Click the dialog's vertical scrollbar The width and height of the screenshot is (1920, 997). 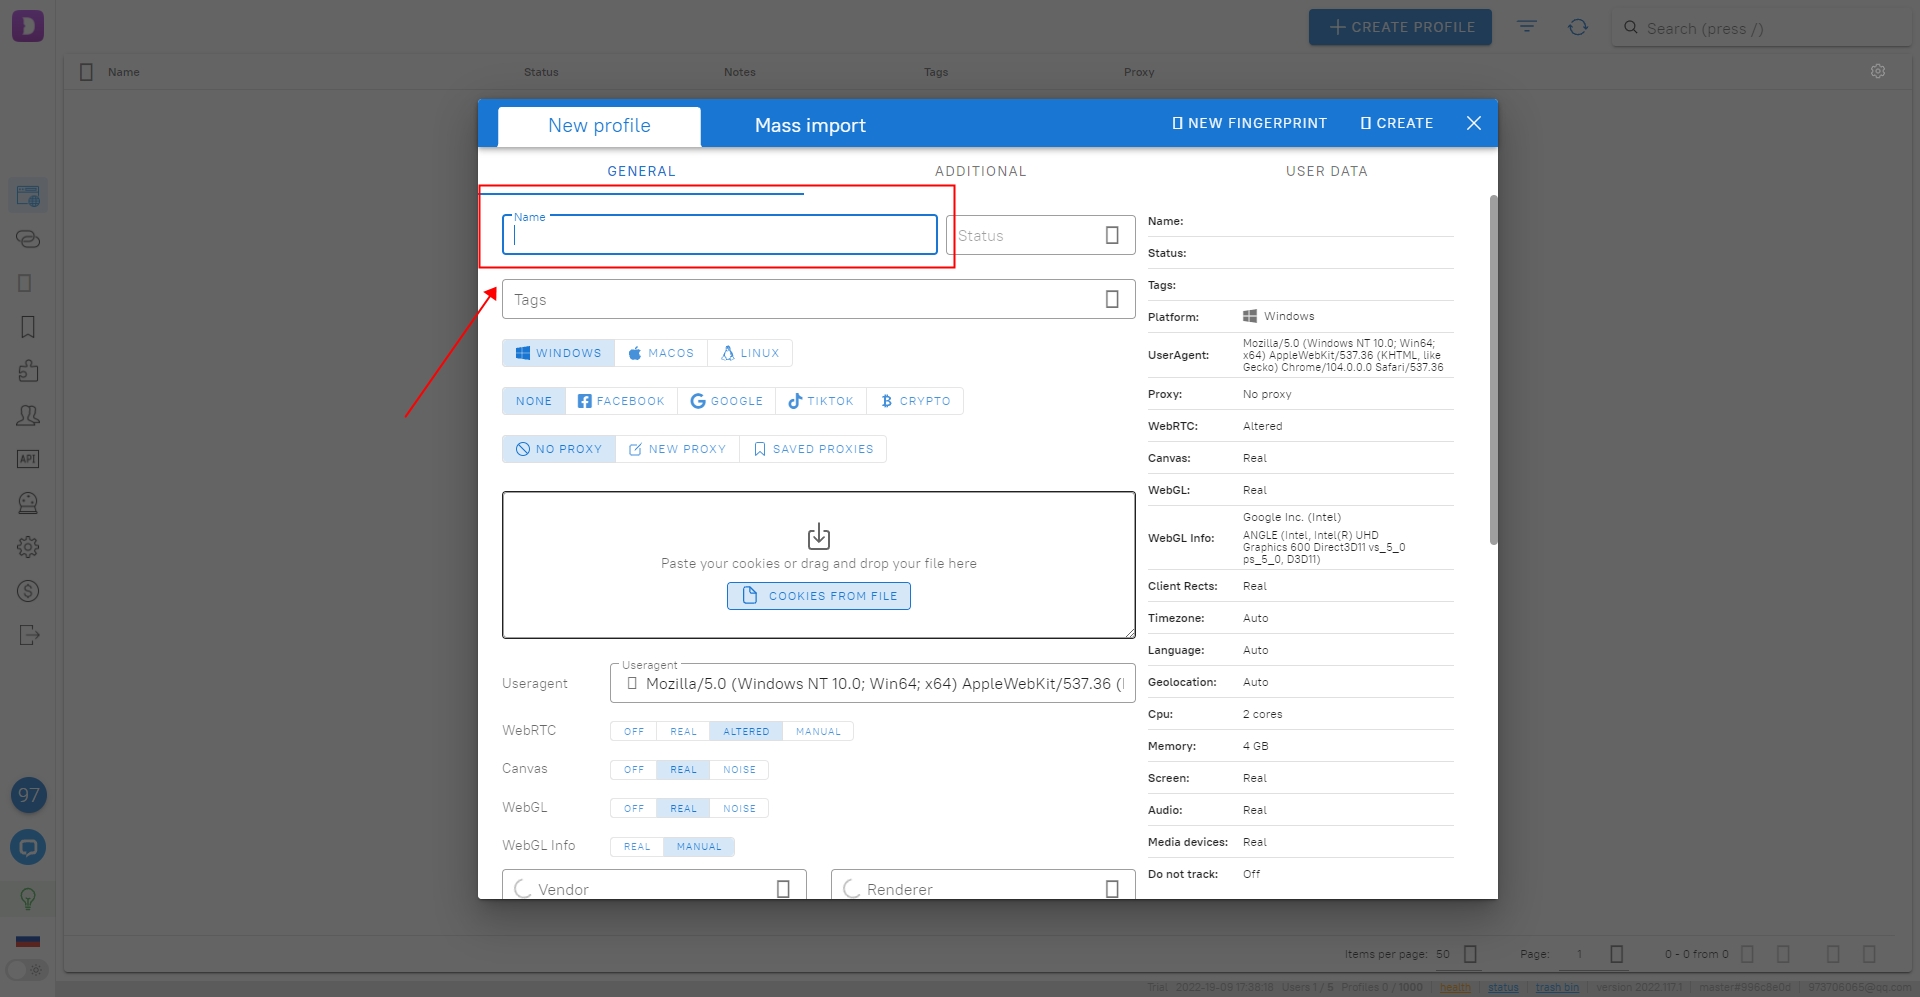click(x=1493, y=370)
